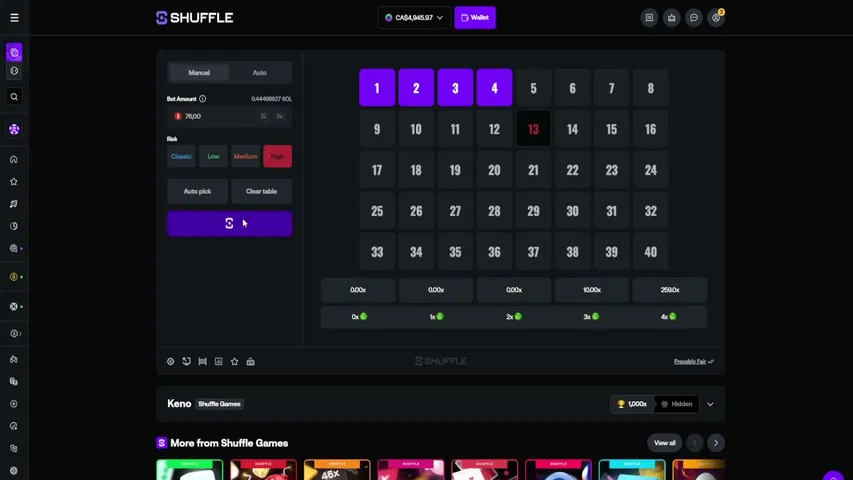Image resolution: width=853 pixels, height=480 pixels.
Task: Click the purple chip icon in the sidebar
Action: pyautogui.click(x=14, y=130)
